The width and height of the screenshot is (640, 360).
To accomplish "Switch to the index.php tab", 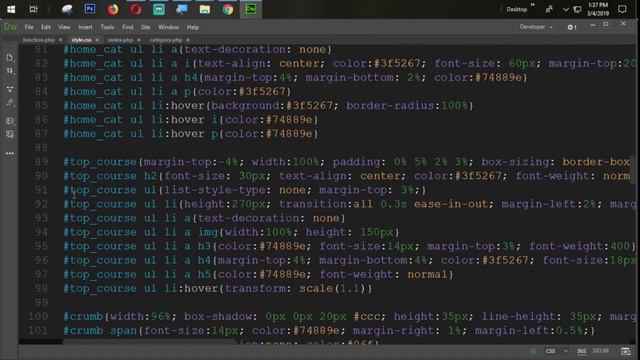I will point(120,40).
